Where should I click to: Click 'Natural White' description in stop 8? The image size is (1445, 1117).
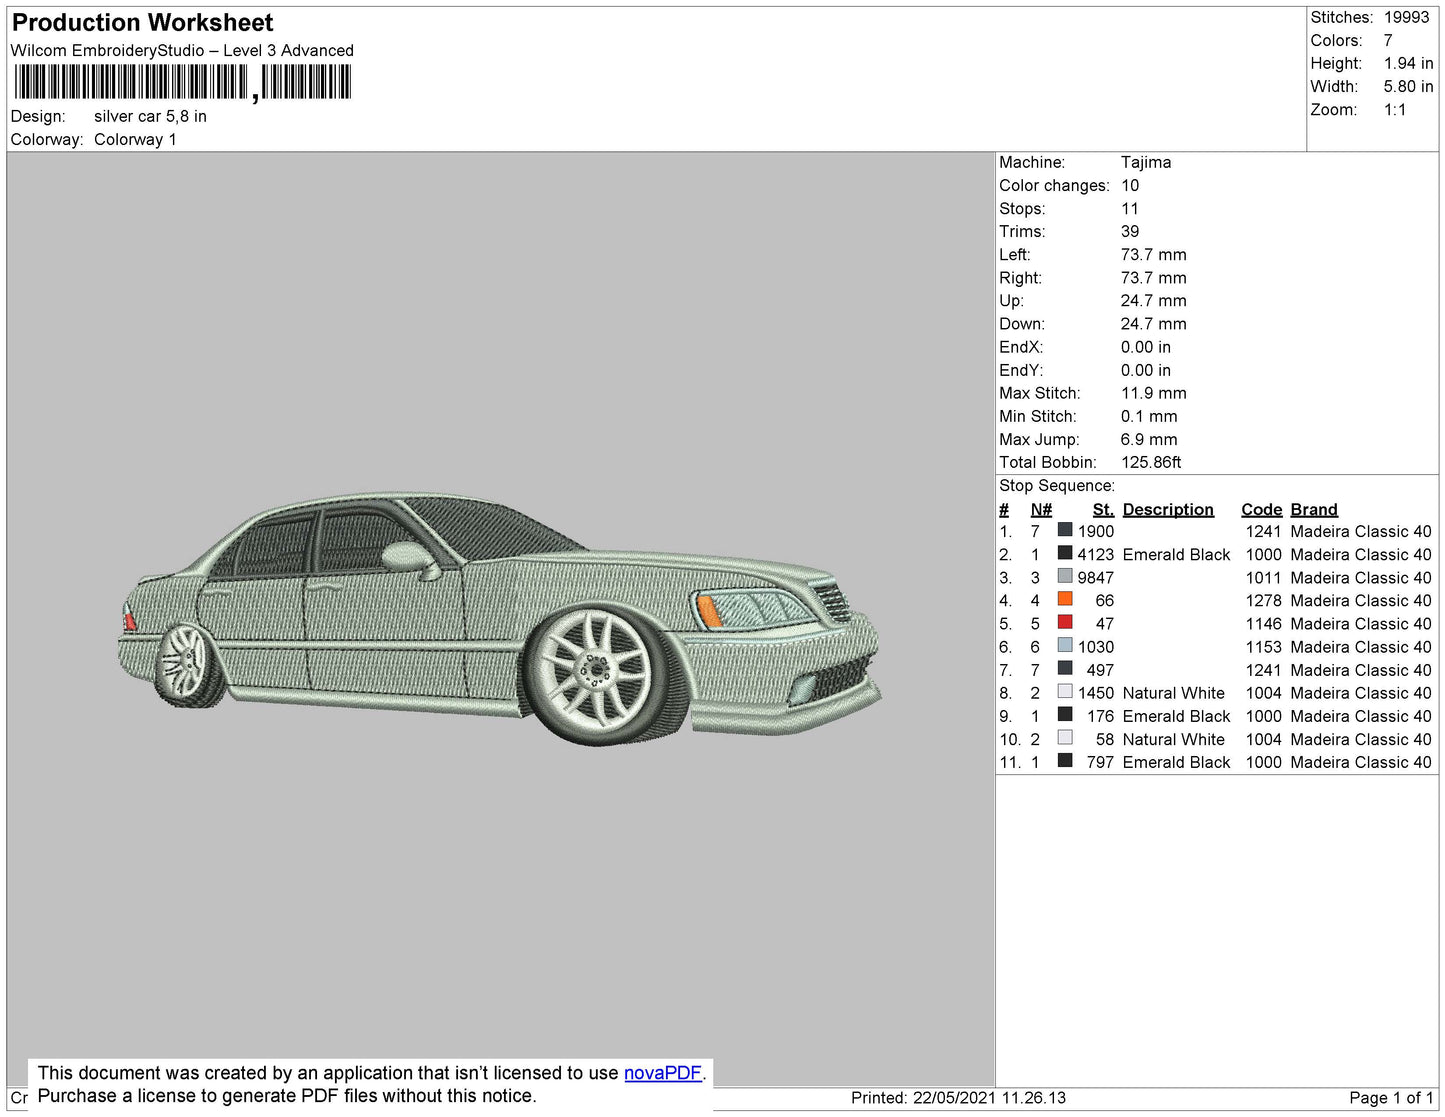click(x=1174, y=693)
